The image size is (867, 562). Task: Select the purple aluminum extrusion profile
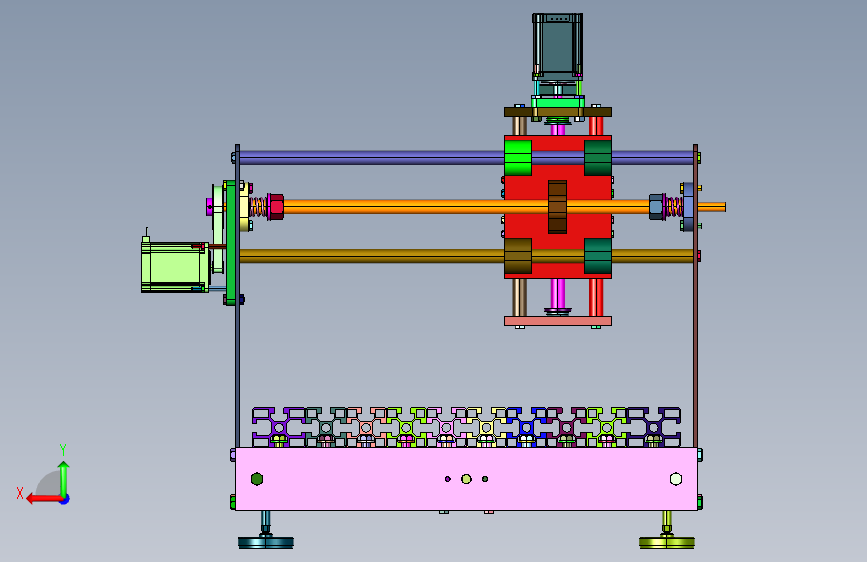(279, 427)
